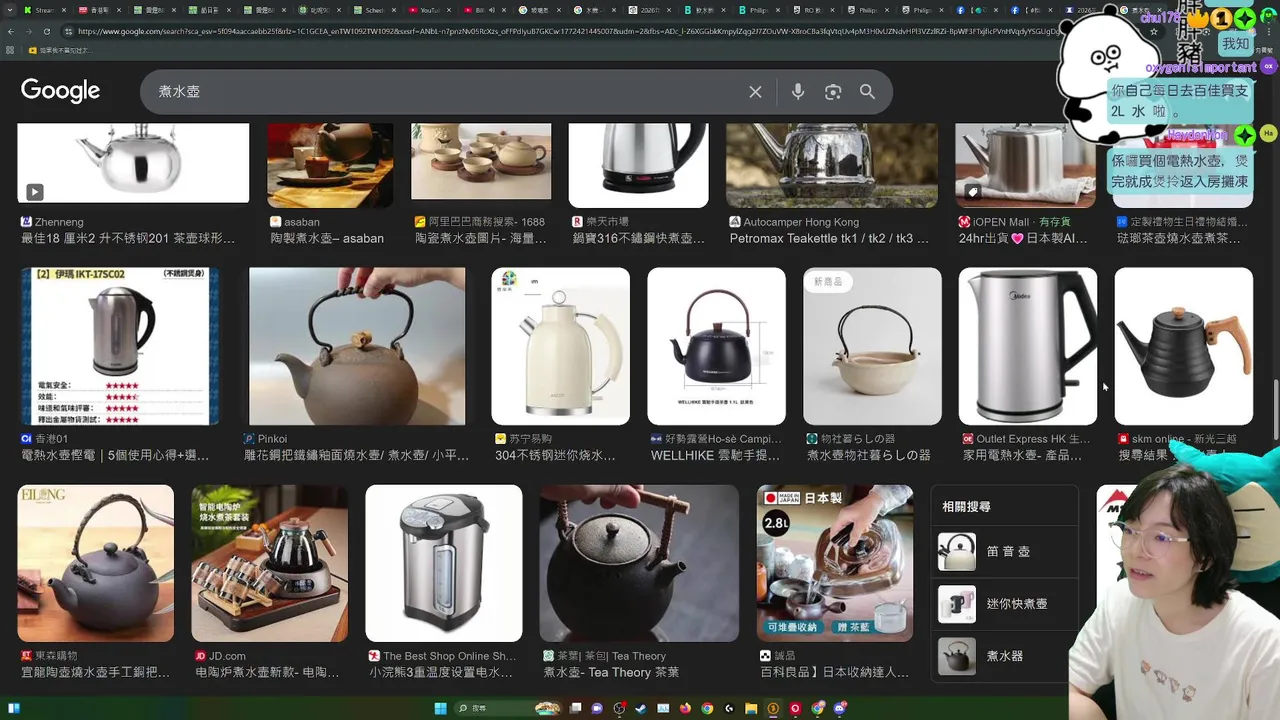Clear the Google search box with X
Screen dimensions: 1280x720
[x=755, y=92]
